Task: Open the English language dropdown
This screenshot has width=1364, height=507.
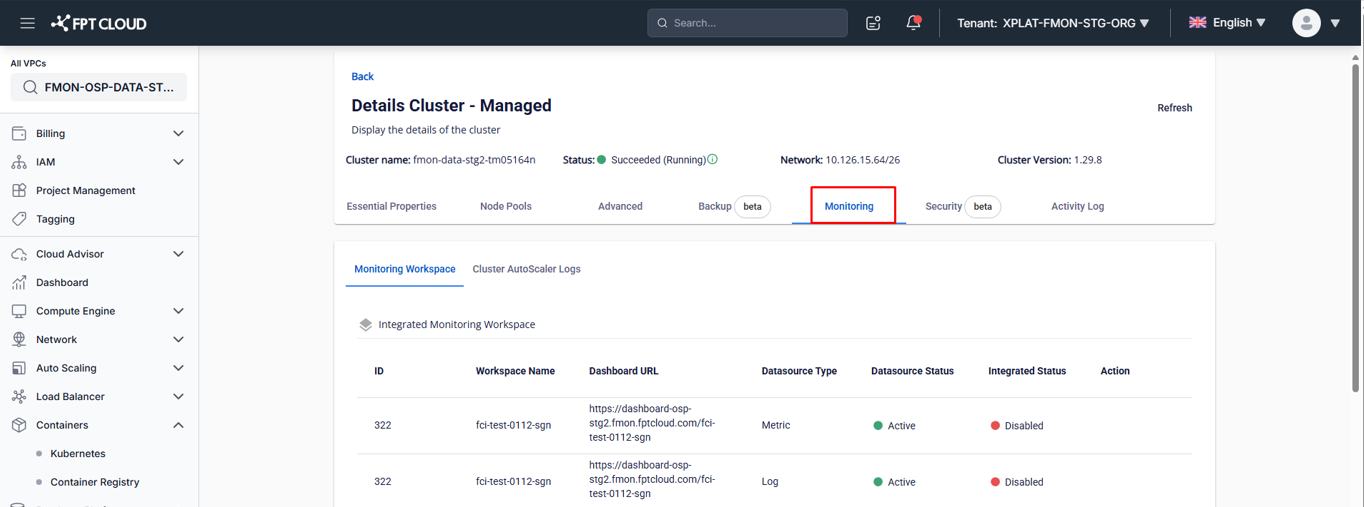Action: point(1227,23)
